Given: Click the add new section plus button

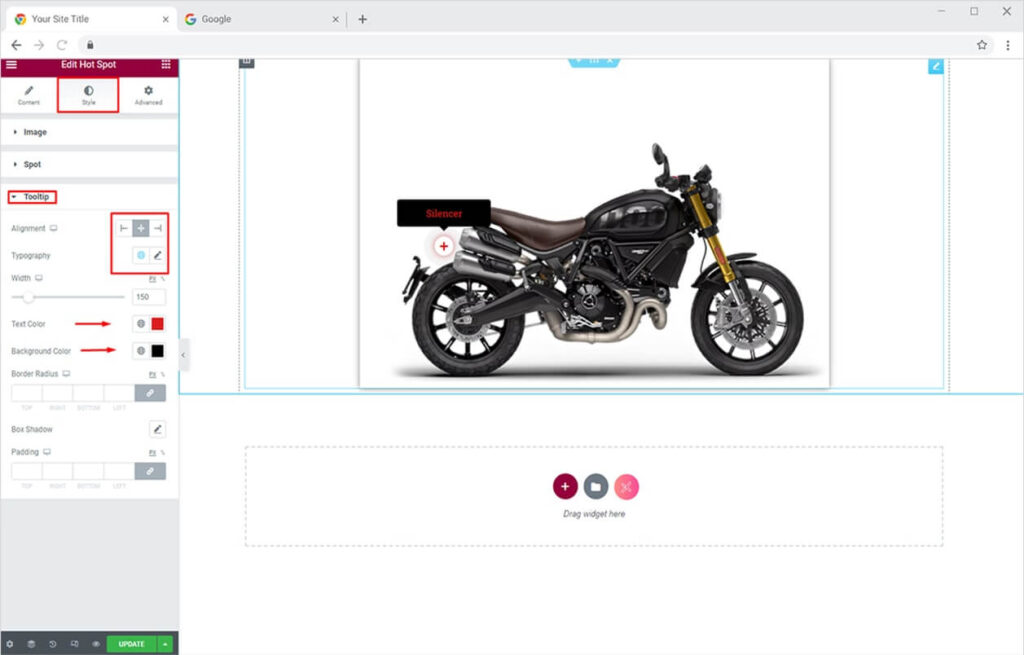Looking at the screenshot, I should 565,487.
